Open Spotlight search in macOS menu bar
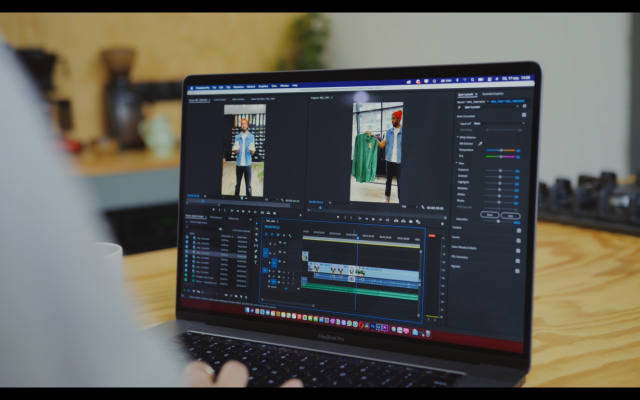Viewport: 640px width, 400px height. click(x=472, y=80)
